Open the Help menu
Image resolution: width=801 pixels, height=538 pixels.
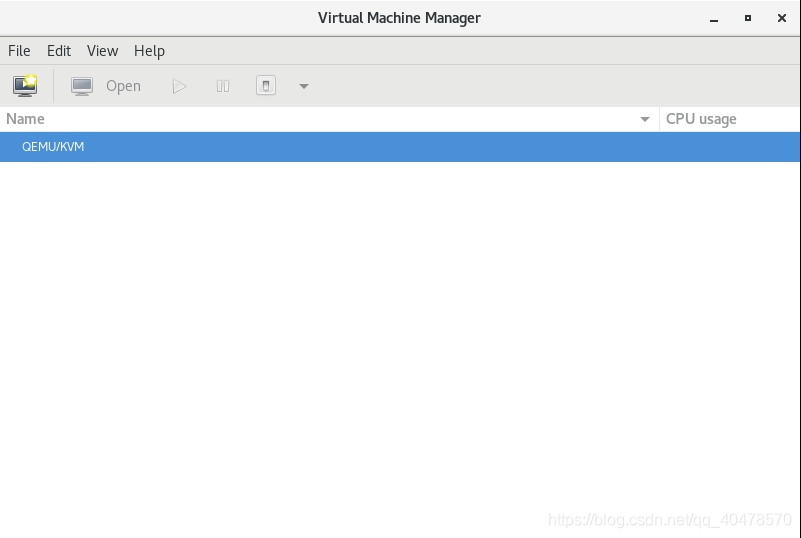(x=149, y=51)
